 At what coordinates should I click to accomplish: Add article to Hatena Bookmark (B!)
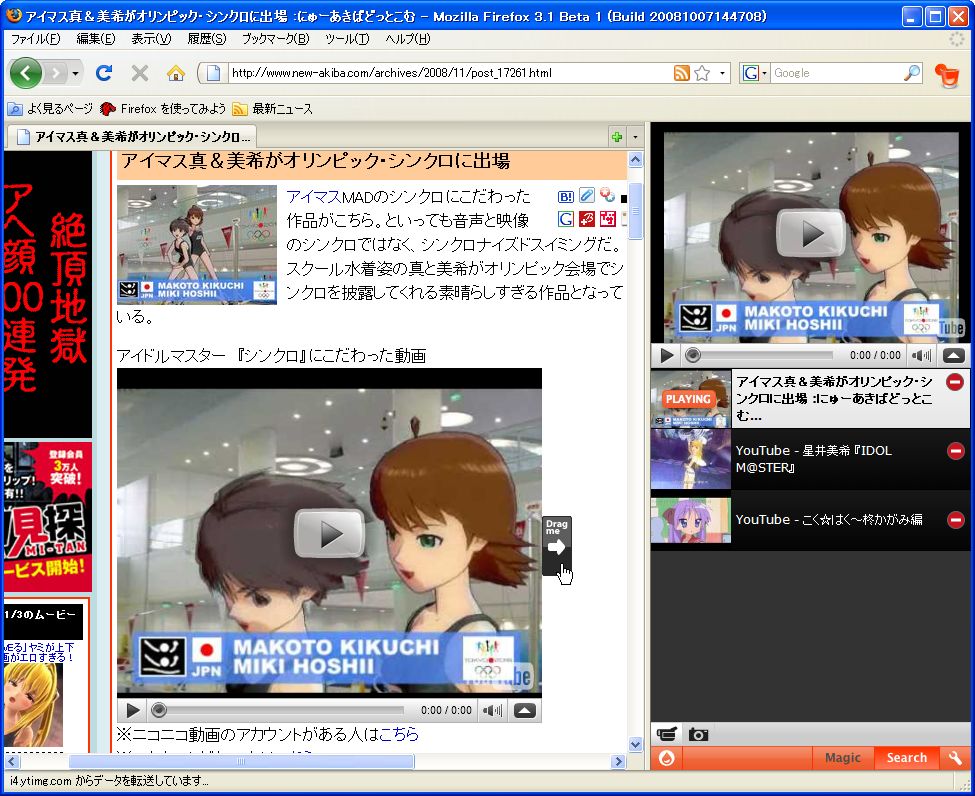pyautogui.click(x=565, y=197)
